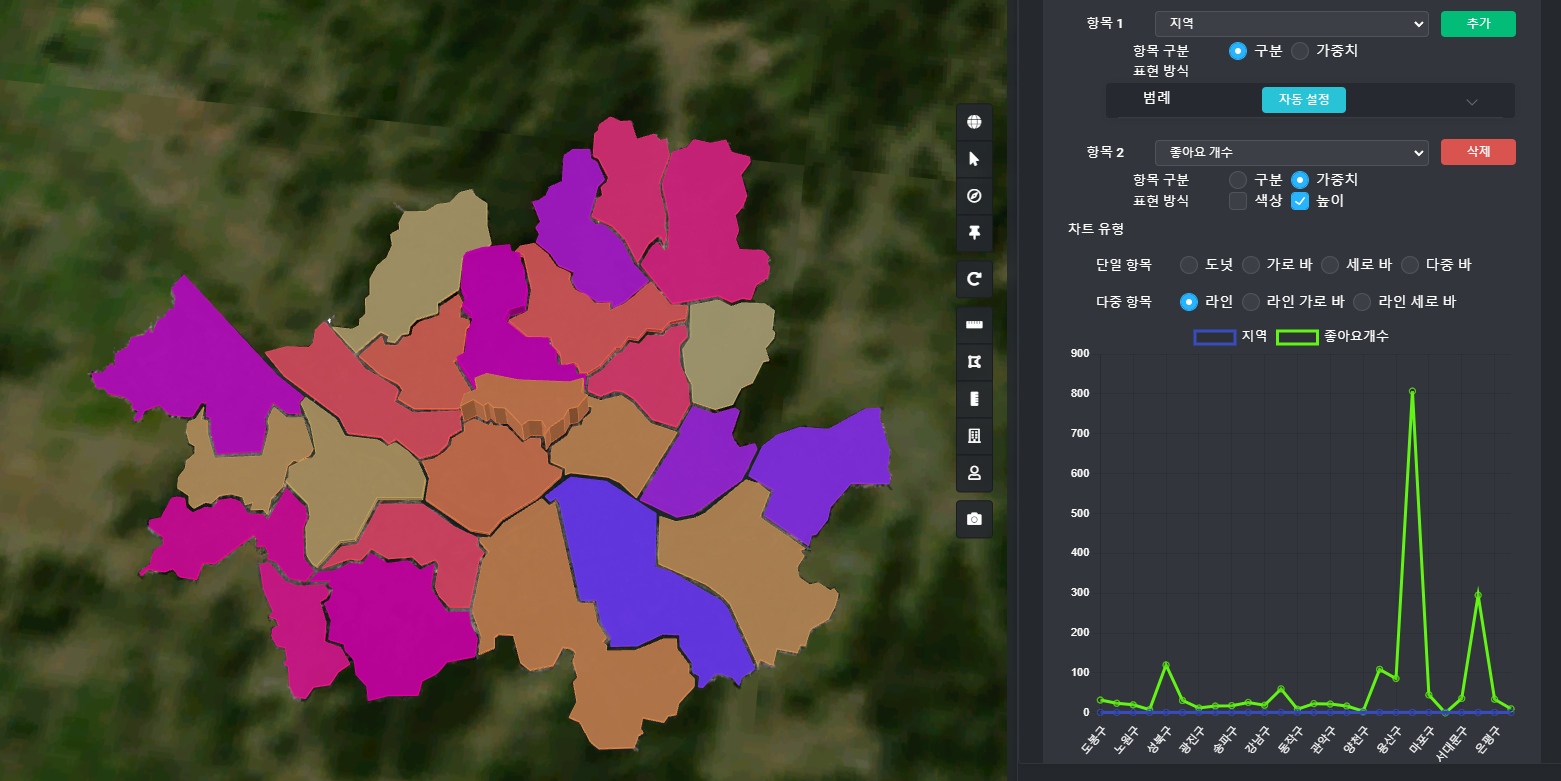The height and width of the screenshot is (781, 1561).
Task: Take a screenshot with camera icon
Action: click(974, 519)
